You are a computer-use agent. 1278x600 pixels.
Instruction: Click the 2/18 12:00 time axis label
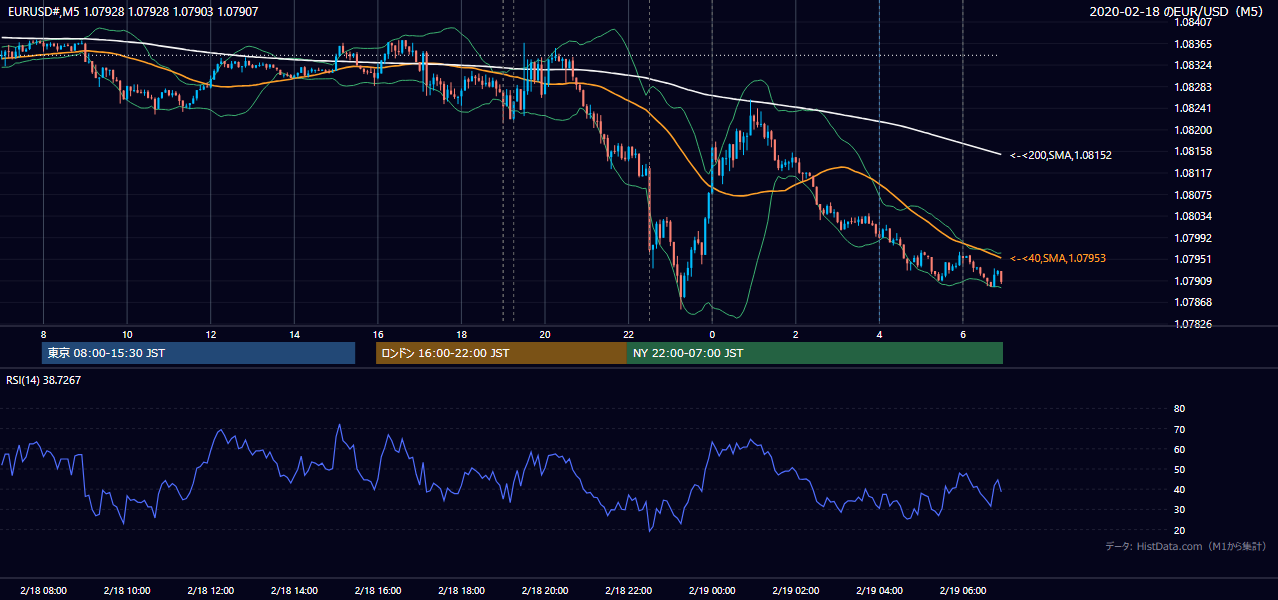coord(210,590)
